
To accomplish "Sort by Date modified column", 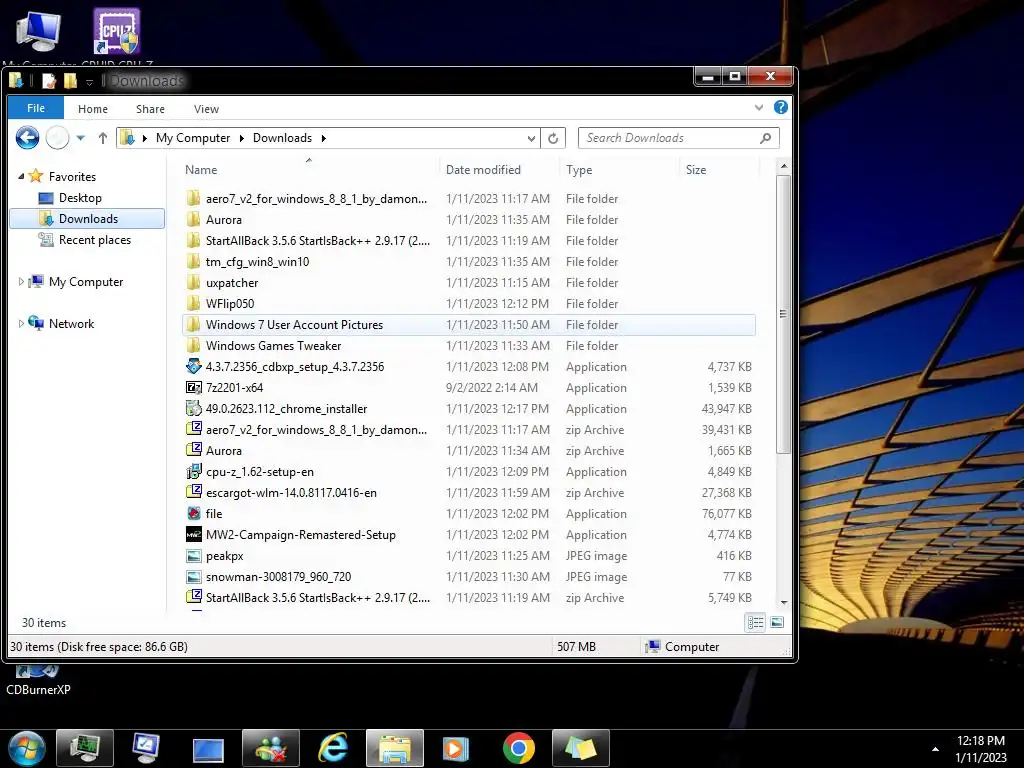I will click(483, 169).
